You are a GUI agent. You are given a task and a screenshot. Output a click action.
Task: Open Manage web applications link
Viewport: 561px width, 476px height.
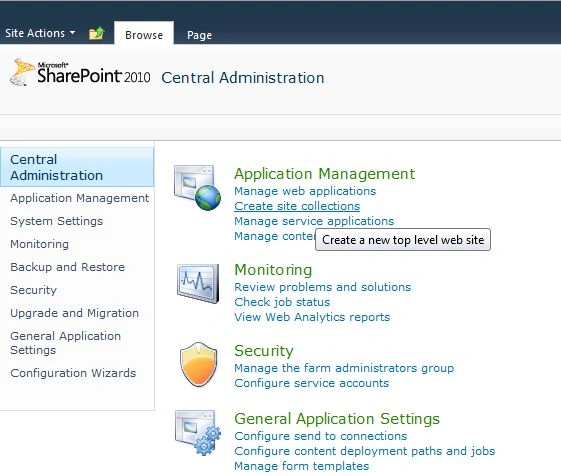pos(305,191)
